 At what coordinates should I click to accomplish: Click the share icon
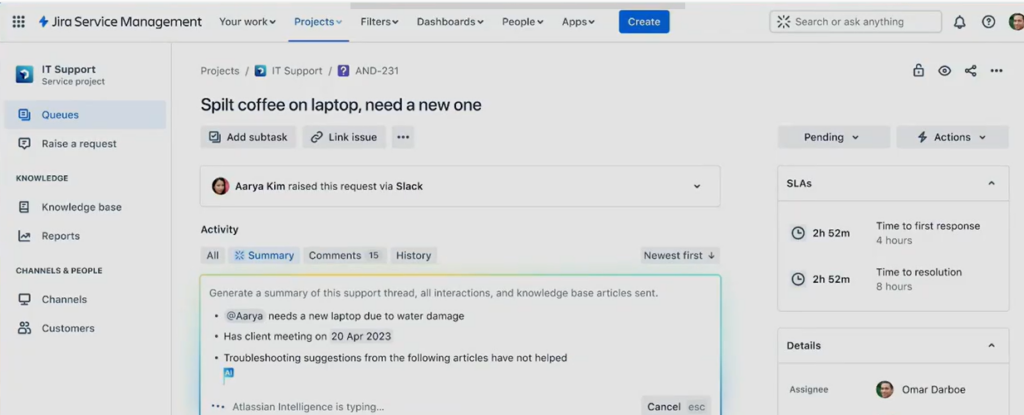(970, 71)
